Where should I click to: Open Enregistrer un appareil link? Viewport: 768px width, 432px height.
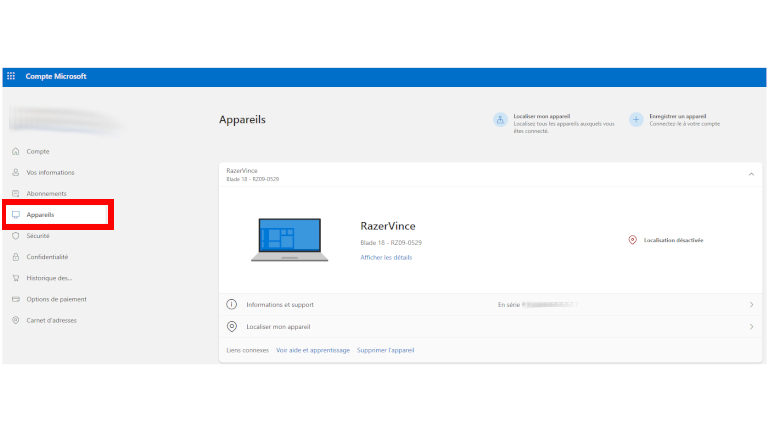coord(678,116)
